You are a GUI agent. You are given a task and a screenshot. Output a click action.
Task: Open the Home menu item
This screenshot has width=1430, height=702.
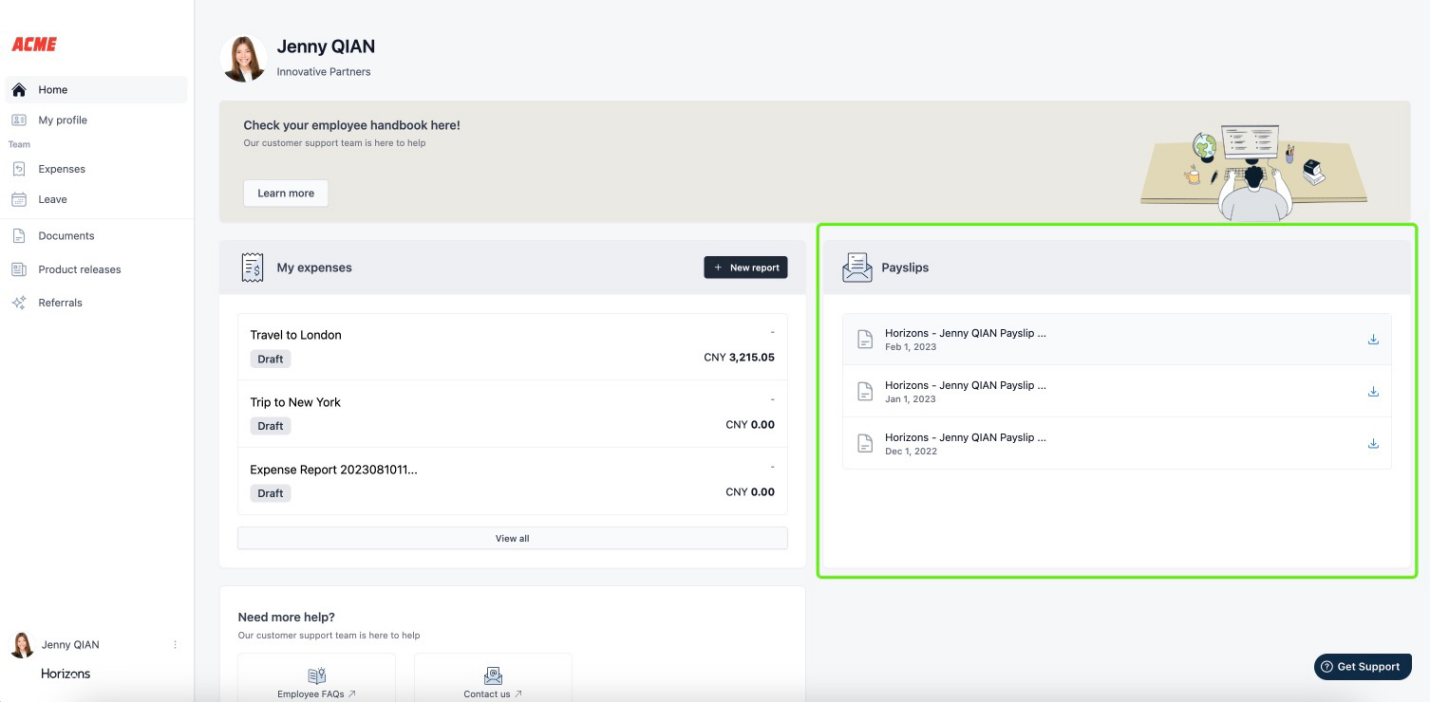[53, 90]
